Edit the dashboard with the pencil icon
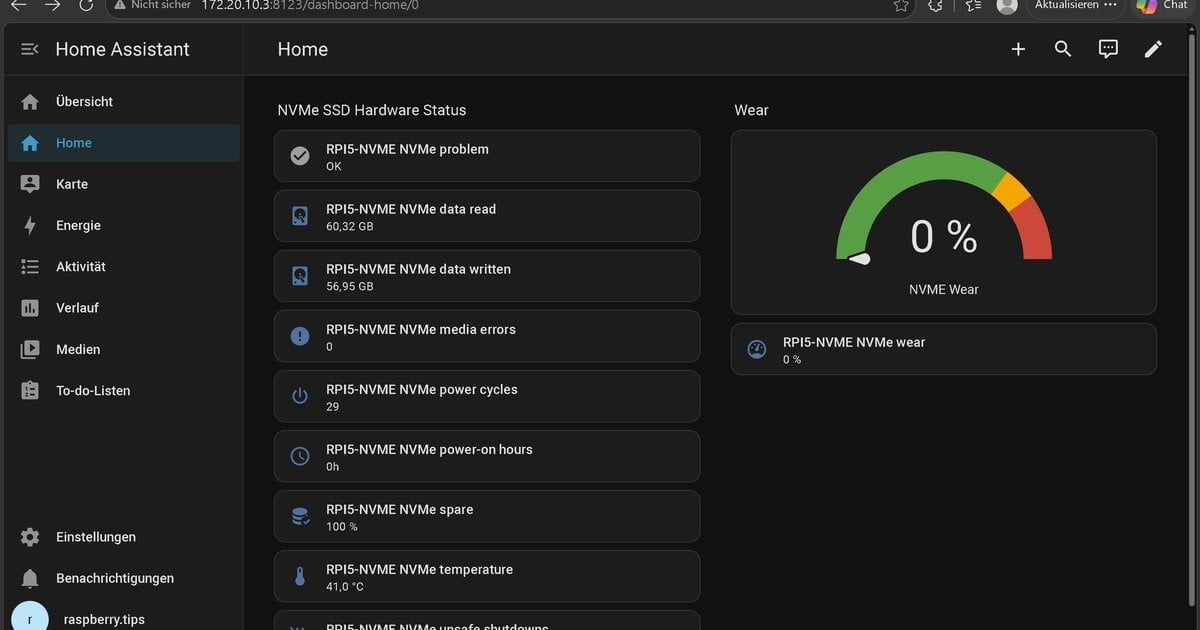This screenshot has width=1200, height=630. pos(1153,49)
